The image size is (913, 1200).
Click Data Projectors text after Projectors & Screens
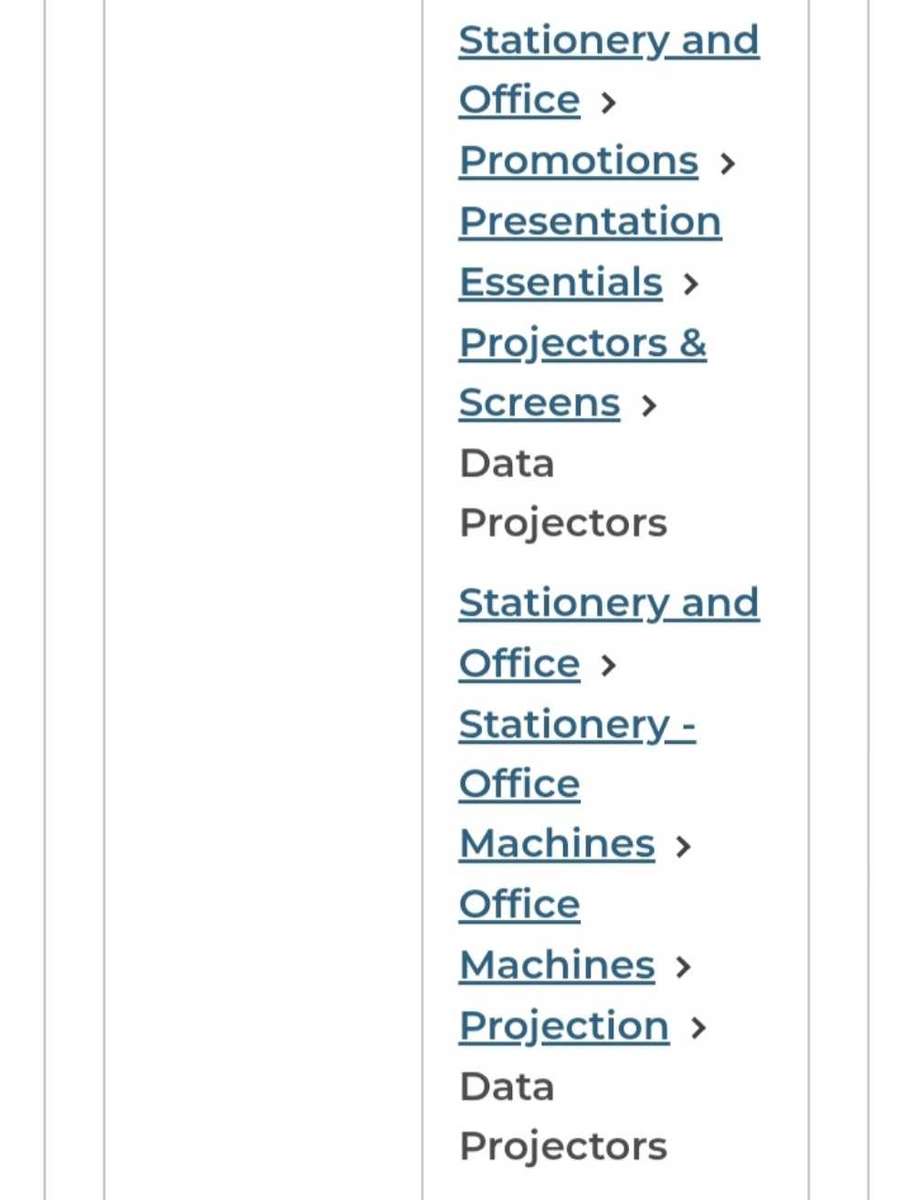(x=562, y=494)
